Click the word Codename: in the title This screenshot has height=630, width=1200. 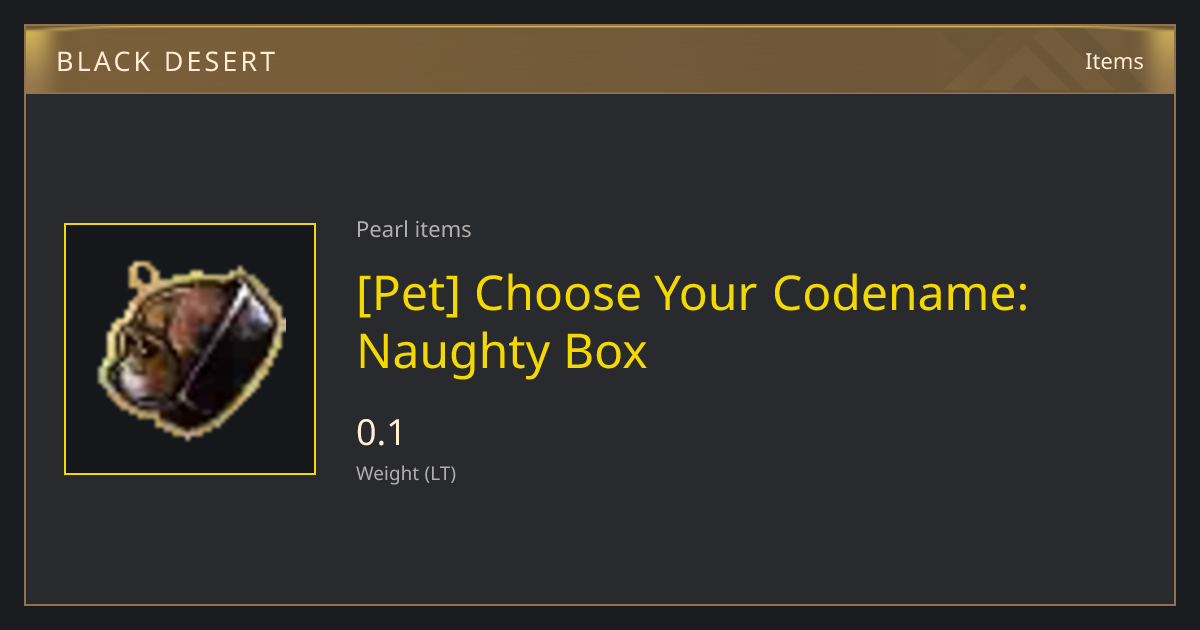coord(901,293)
